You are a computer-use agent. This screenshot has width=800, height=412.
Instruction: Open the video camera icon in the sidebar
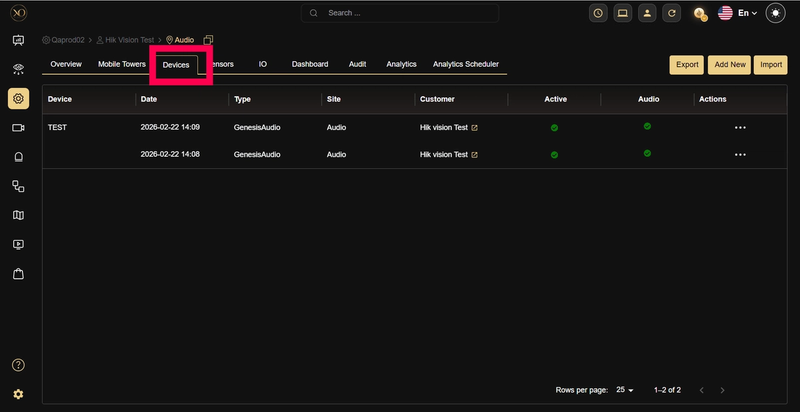[18, 128]
